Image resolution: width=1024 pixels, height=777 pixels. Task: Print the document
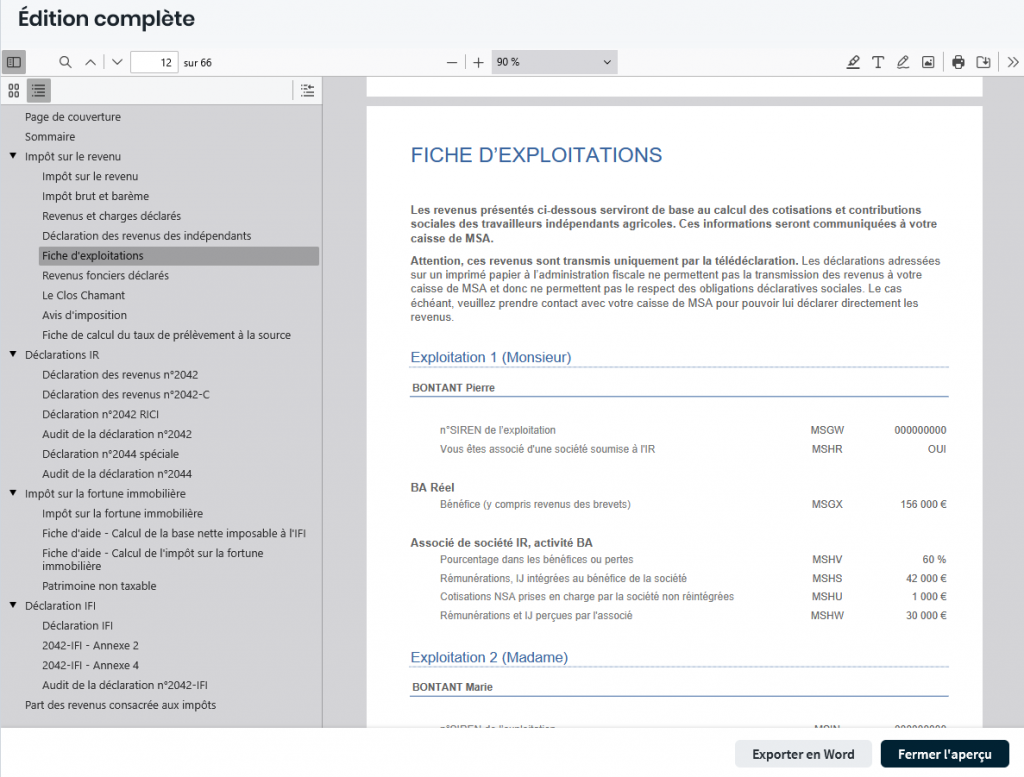tap(958, 62)
